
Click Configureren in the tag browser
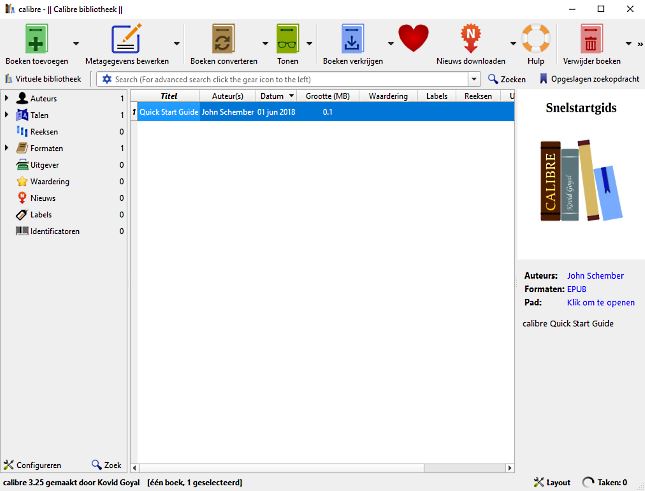click(32, 465)
